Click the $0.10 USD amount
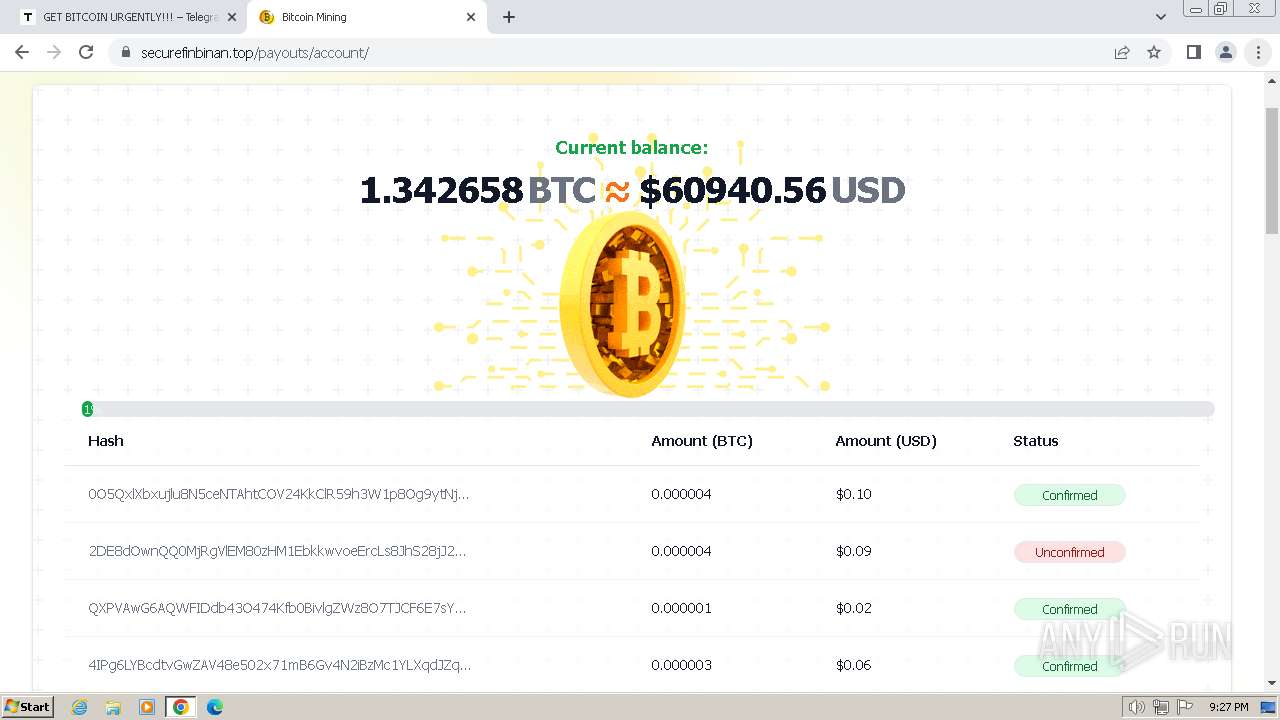Viewport: 1280px width, 720px height. click(x=854, y=494)
